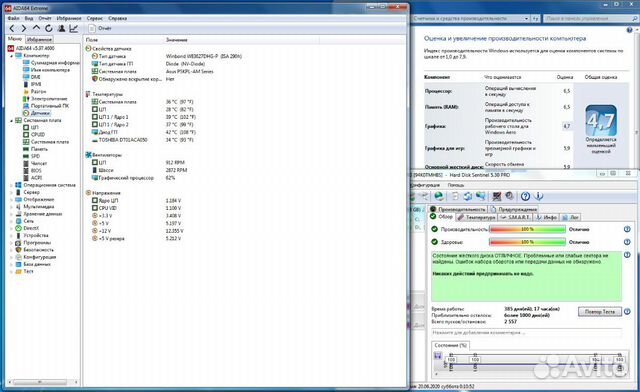
Task: Open the Сервис menu in AIDA64
Action: pyautogui.click(x=95, y=18)
